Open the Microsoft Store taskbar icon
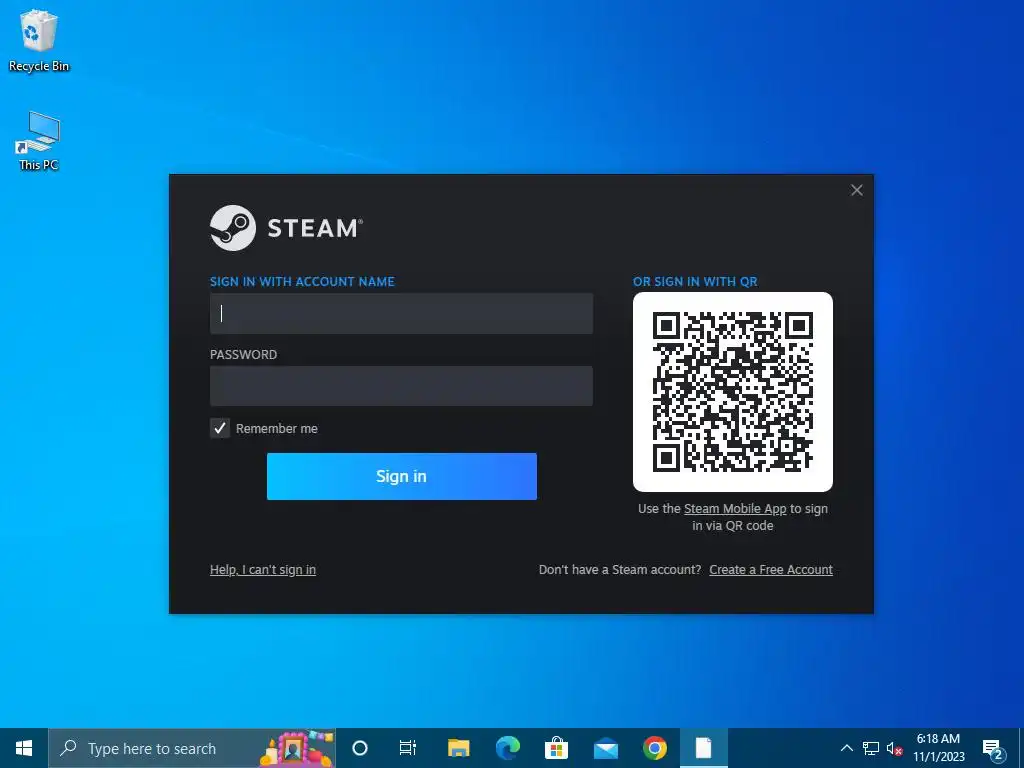 556,748
